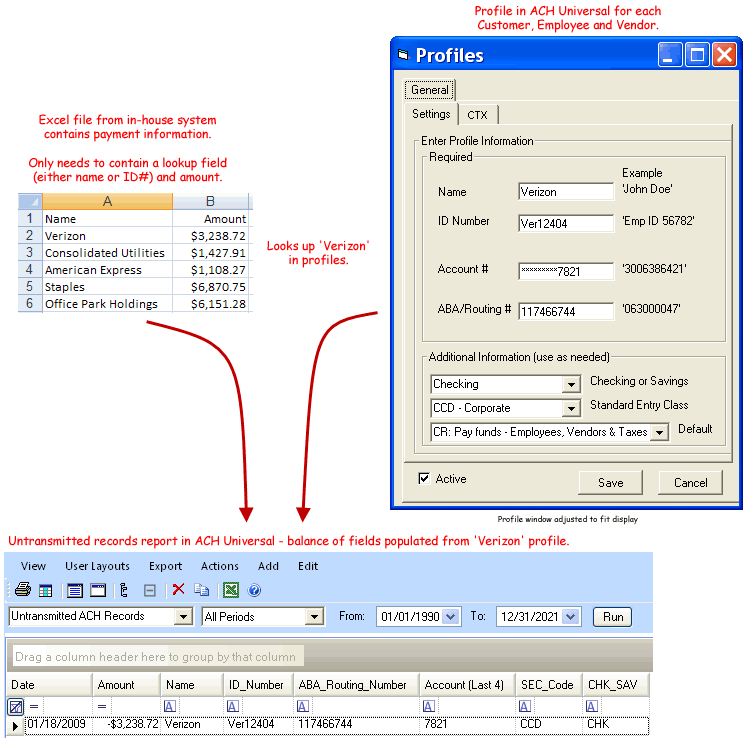
Task: Click the Excel export icon
Action: 231,590
